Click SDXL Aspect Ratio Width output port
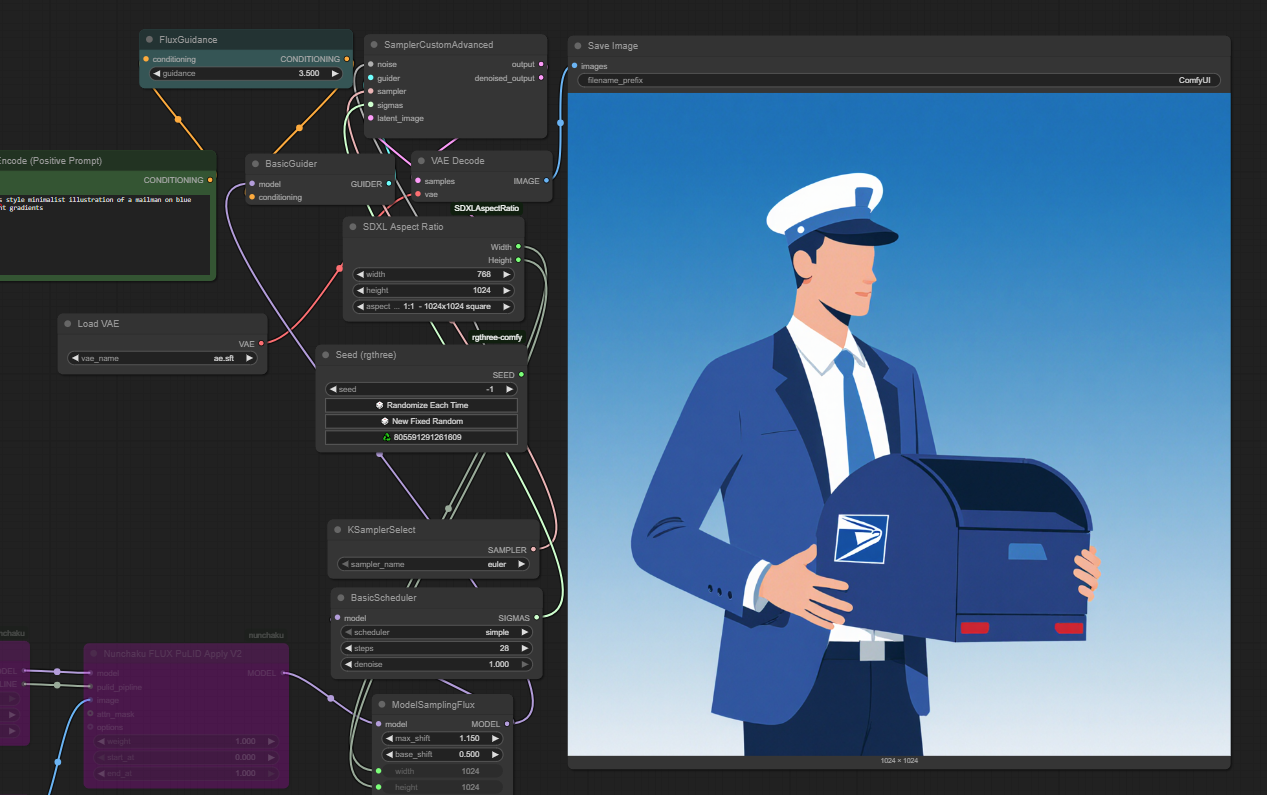Viewport: 1267px width, 795px height. coord(519,247)
